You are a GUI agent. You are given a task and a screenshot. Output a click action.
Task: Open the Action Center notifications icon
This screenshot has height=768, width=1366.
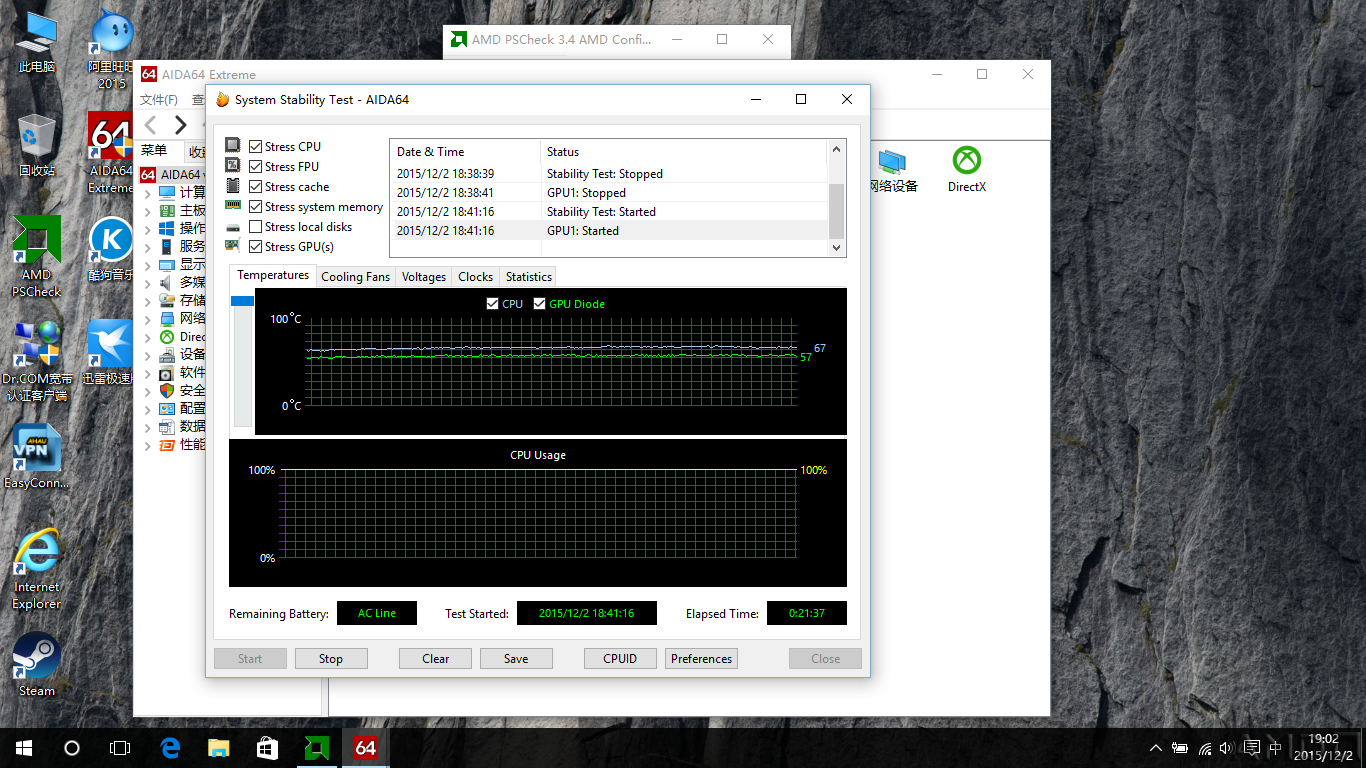point(1252,748)
